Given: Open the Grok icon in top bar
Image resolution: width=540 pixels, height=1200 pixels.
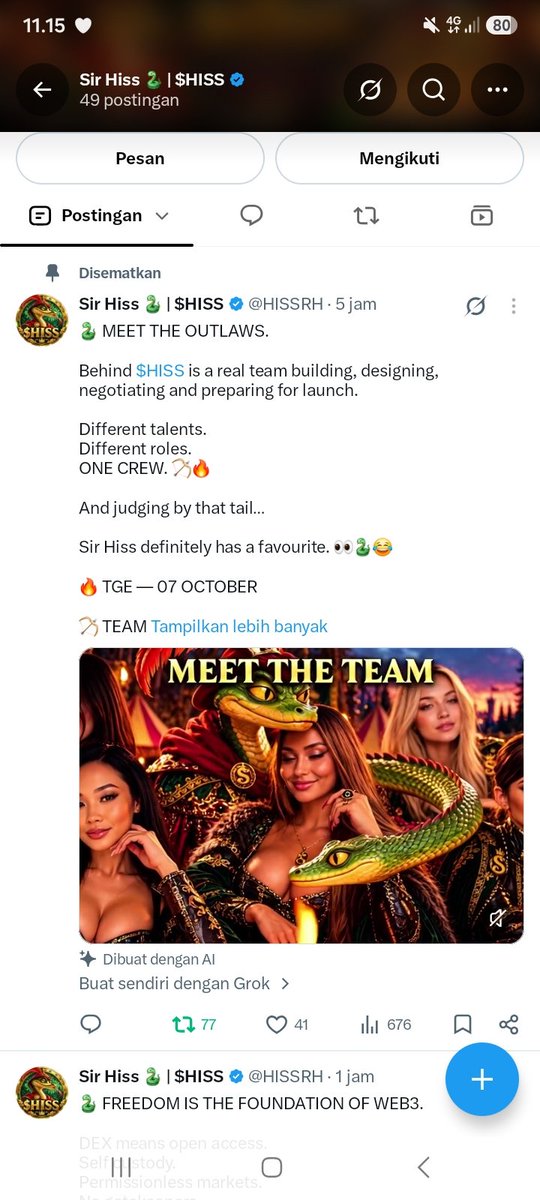Looking at the screenshot, I should coord(370,90).
